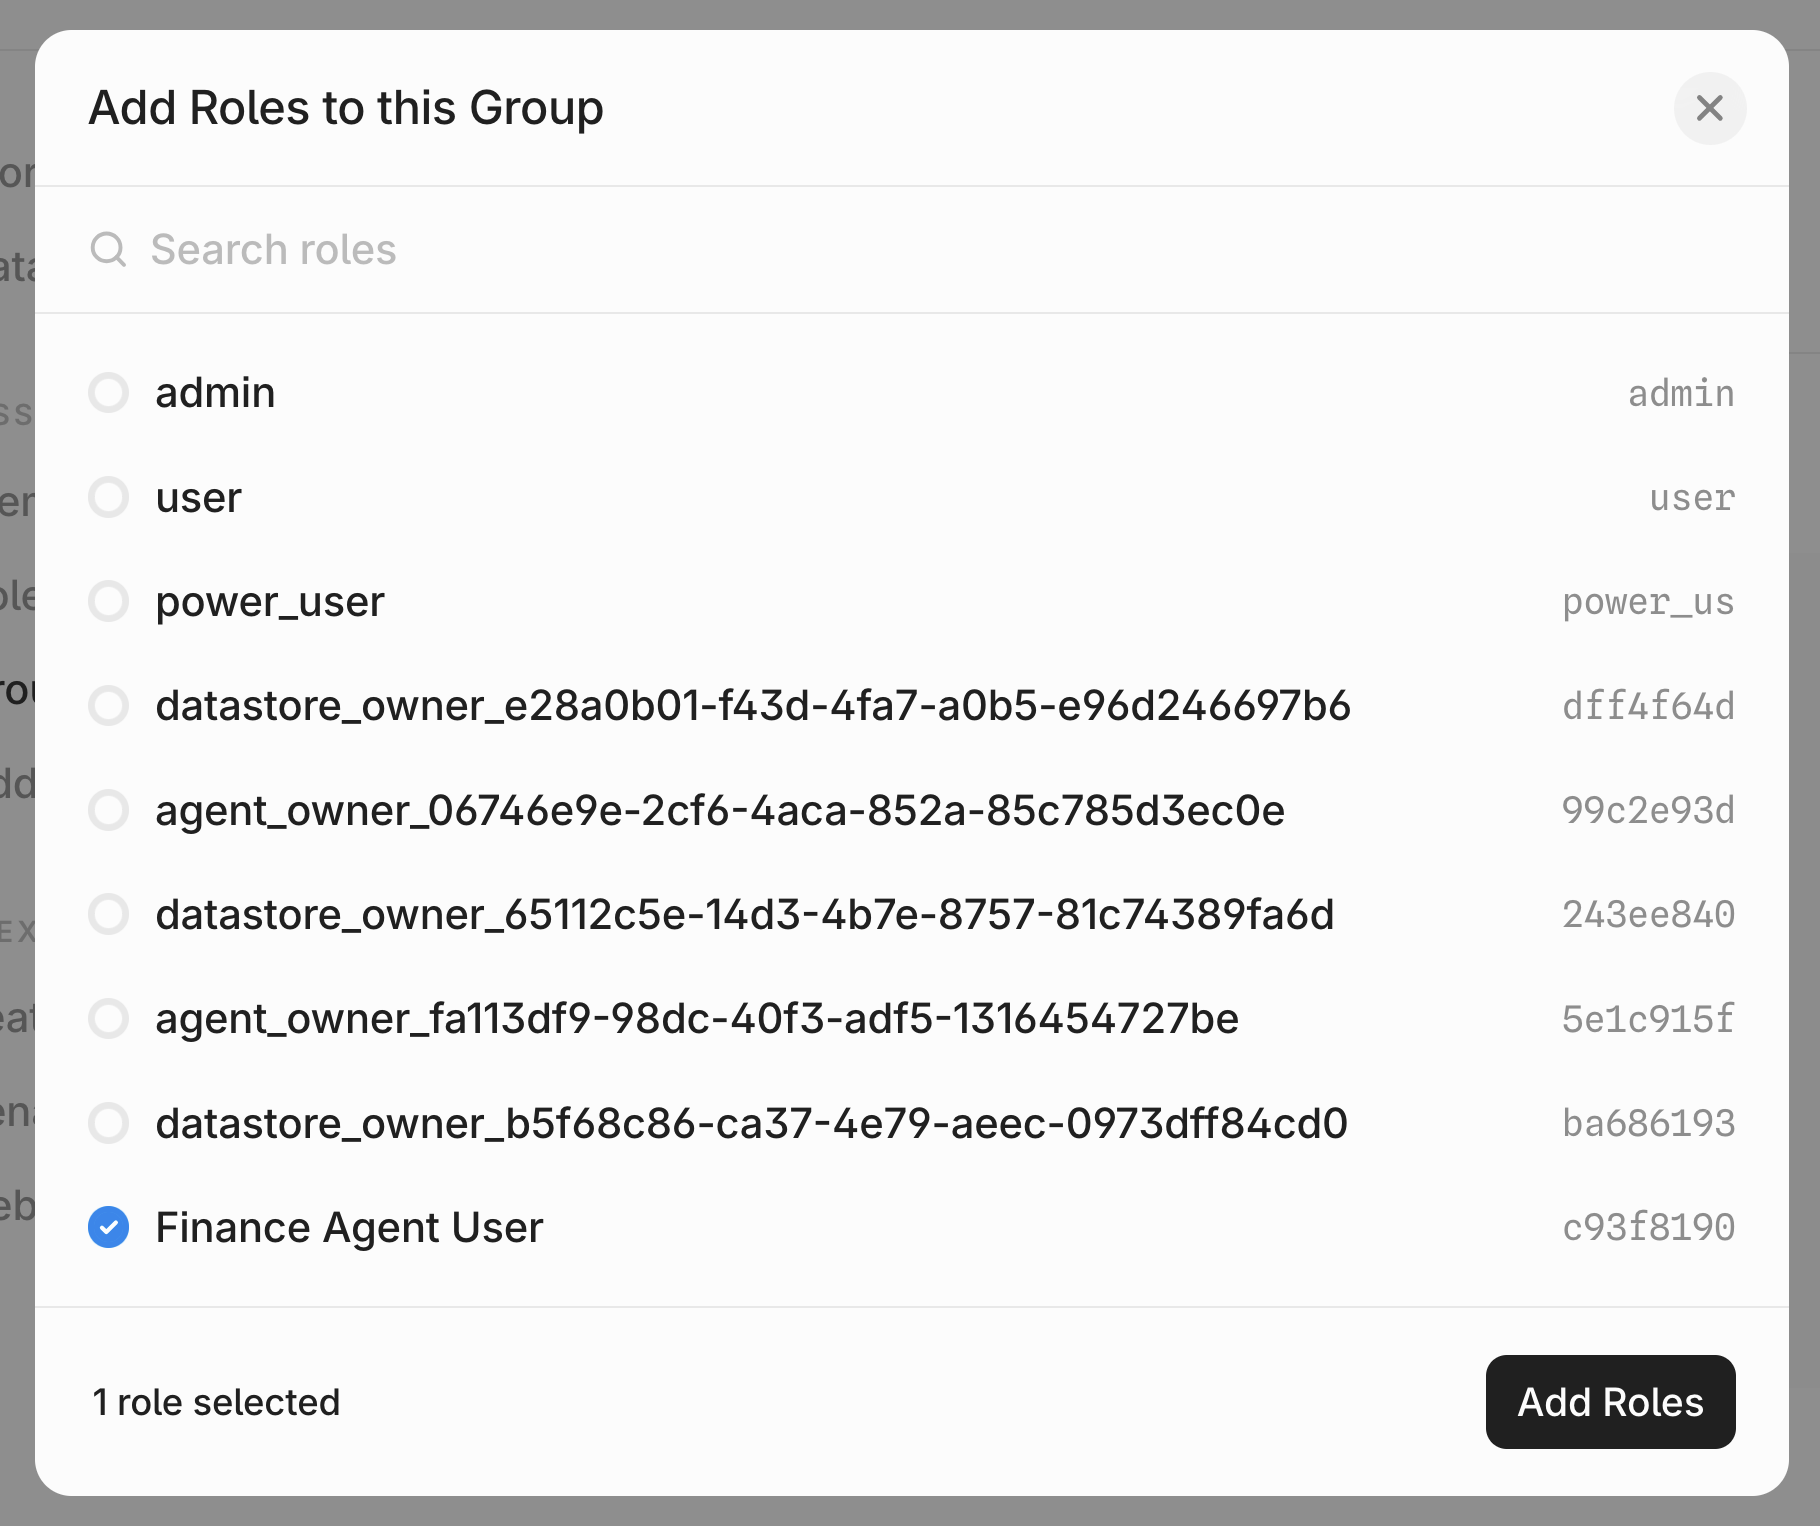Click the power_user role name
Screen dimensions: 1820x1526
pyautogui.click(x=270, y=601)
